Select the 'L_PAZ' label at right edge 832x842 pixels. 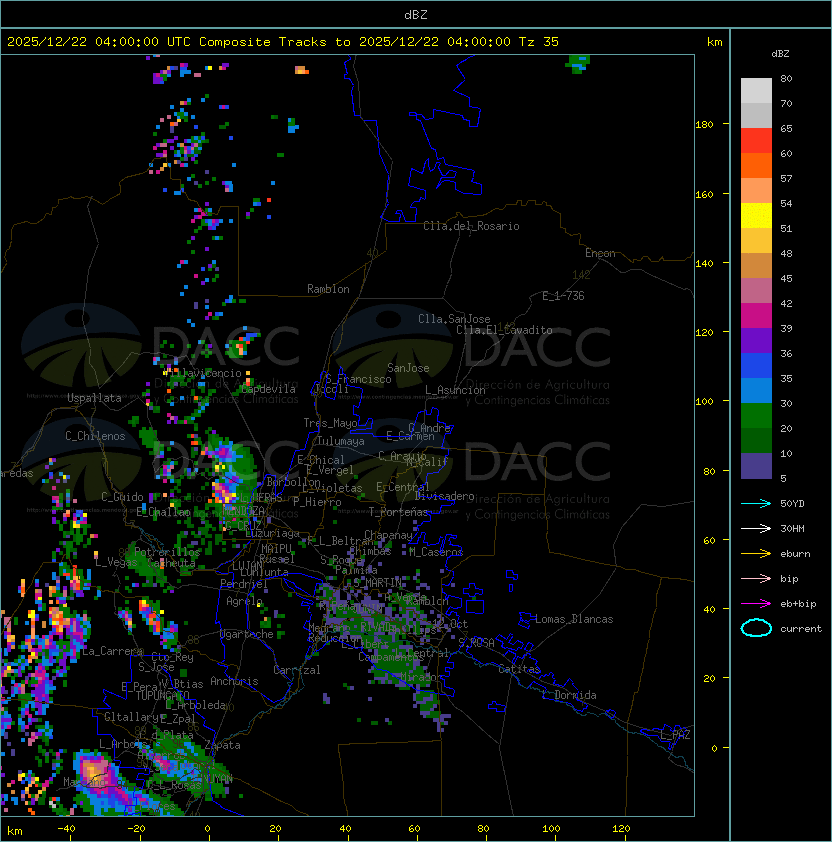pos(675,735)
